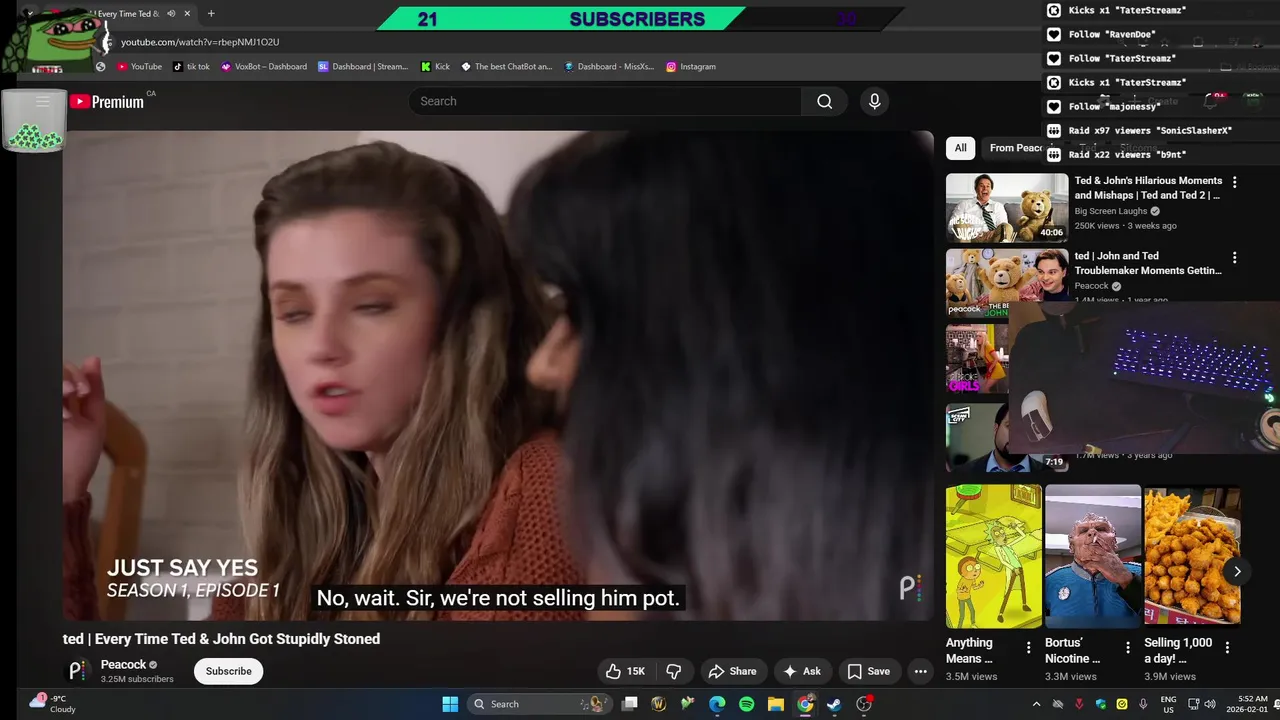Open the Dashboard | Stream... bookmark
Screen dimensions: 1280x720
pyautogui.click(x=363, y=66)
